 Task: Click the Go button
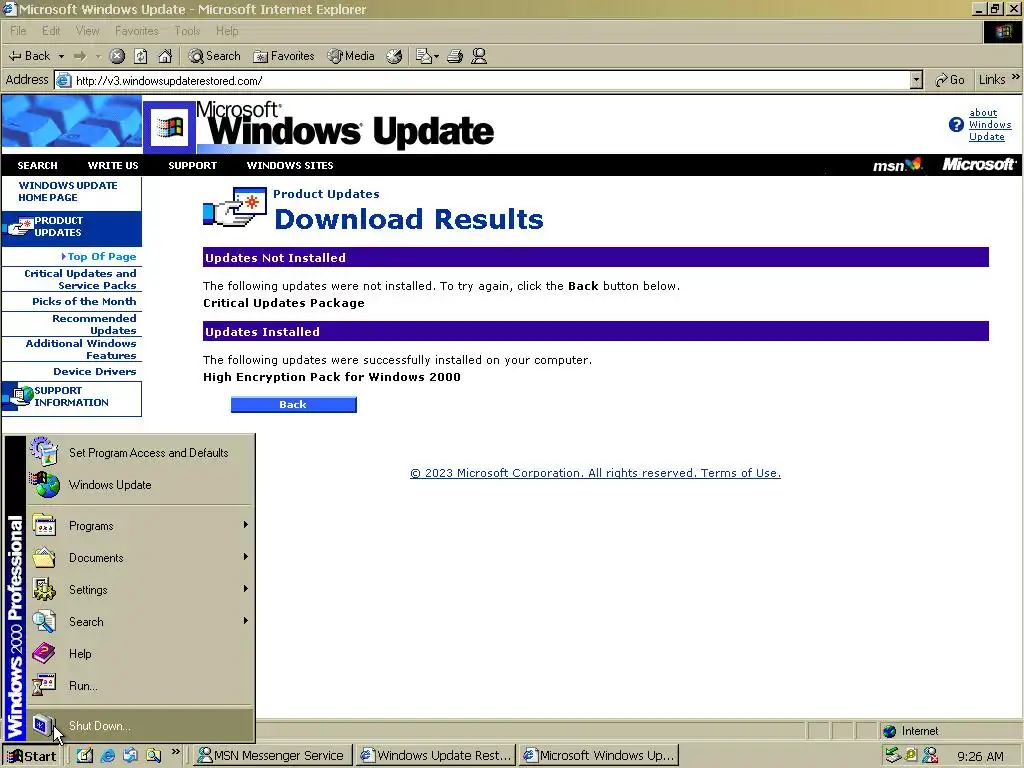[x=950, y=80]
